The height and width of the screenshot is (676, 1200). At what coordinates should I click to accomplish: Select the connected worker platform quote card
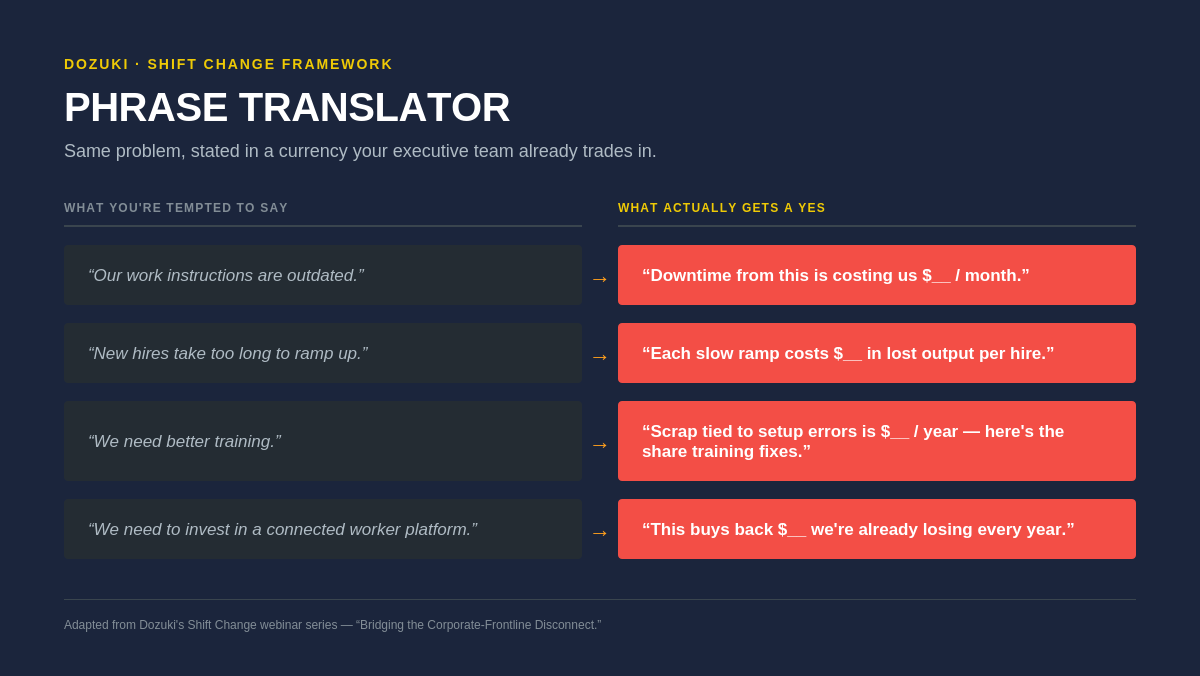point(323,529)
